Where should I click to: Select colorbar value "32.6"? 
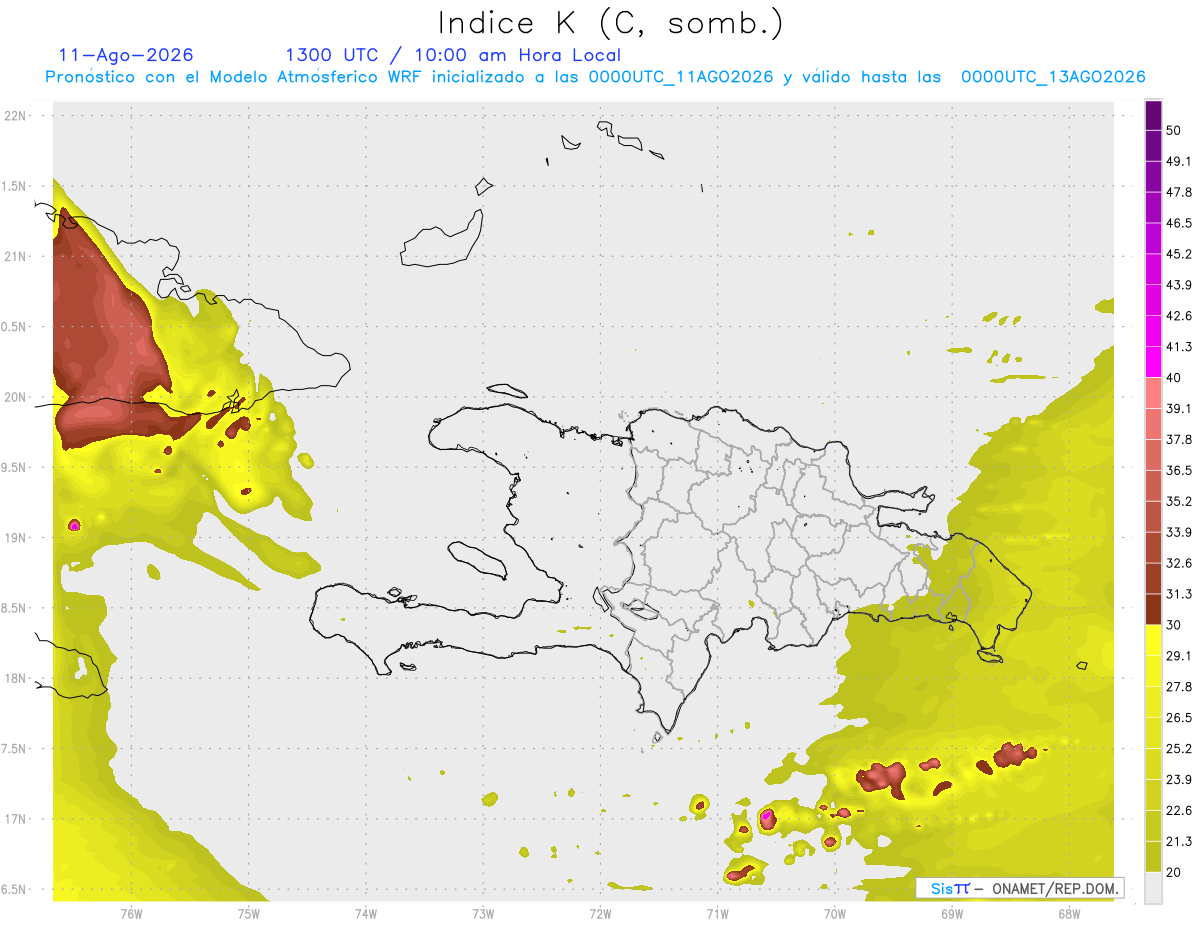click(x=1179, y=563)
